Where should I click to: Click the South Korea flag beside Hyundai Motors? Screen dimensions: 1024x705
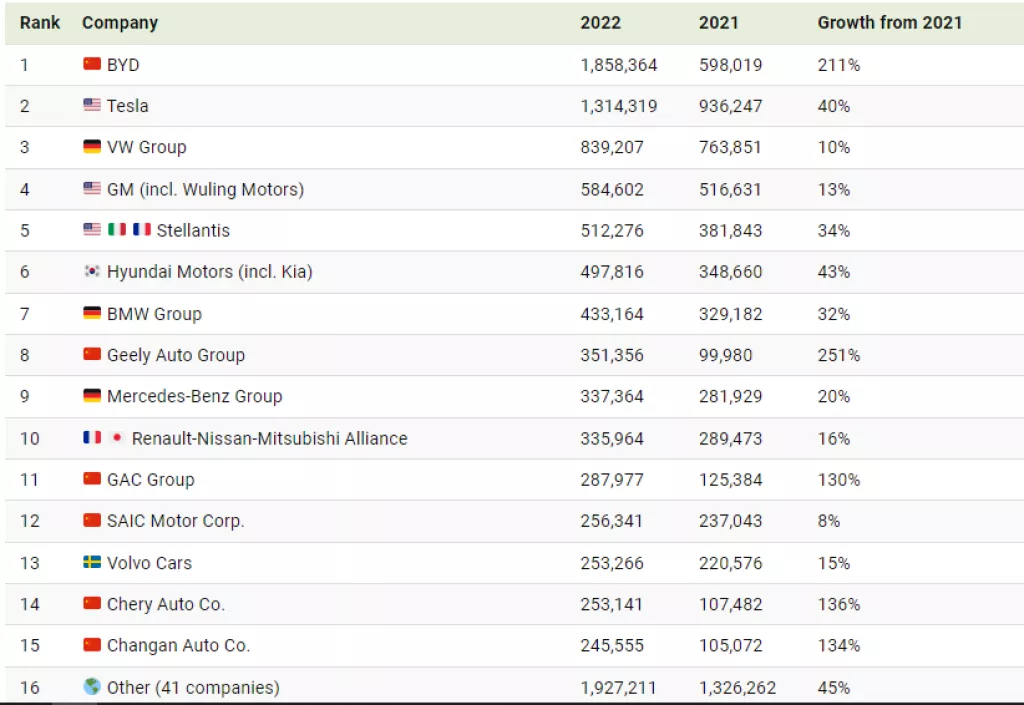[92, 272]
